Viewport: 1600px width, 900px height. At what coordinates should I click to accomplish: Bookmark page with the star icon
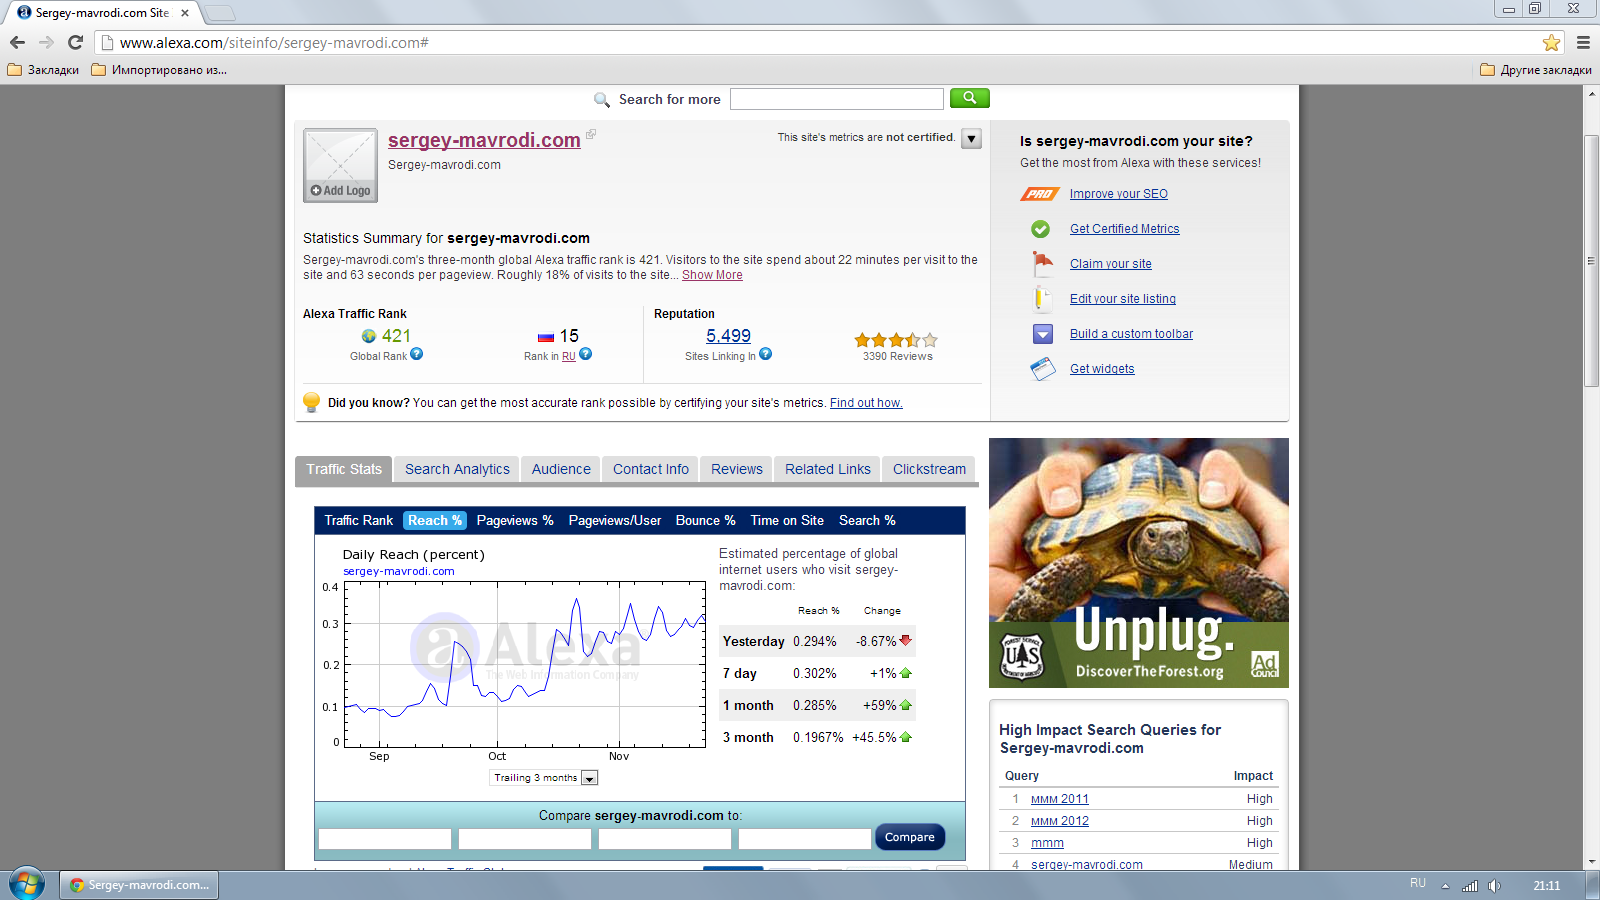1551,43
